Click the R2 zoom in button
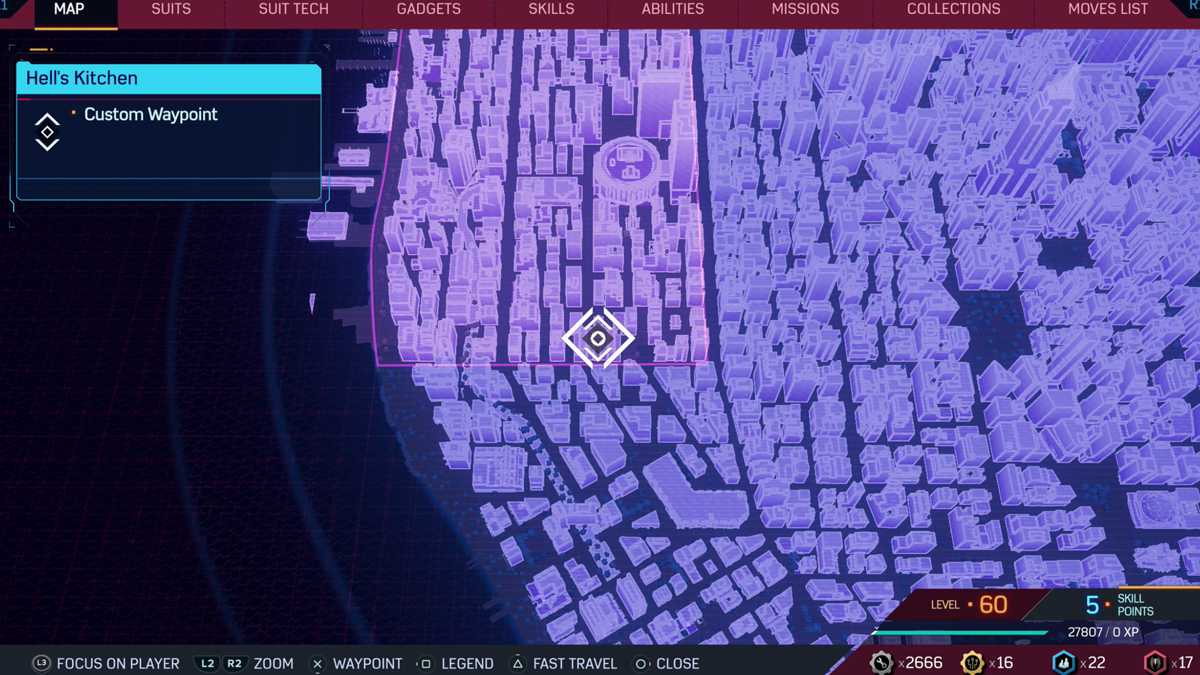The width and height of the screenshot is (1200, 675). coord(234,664)
